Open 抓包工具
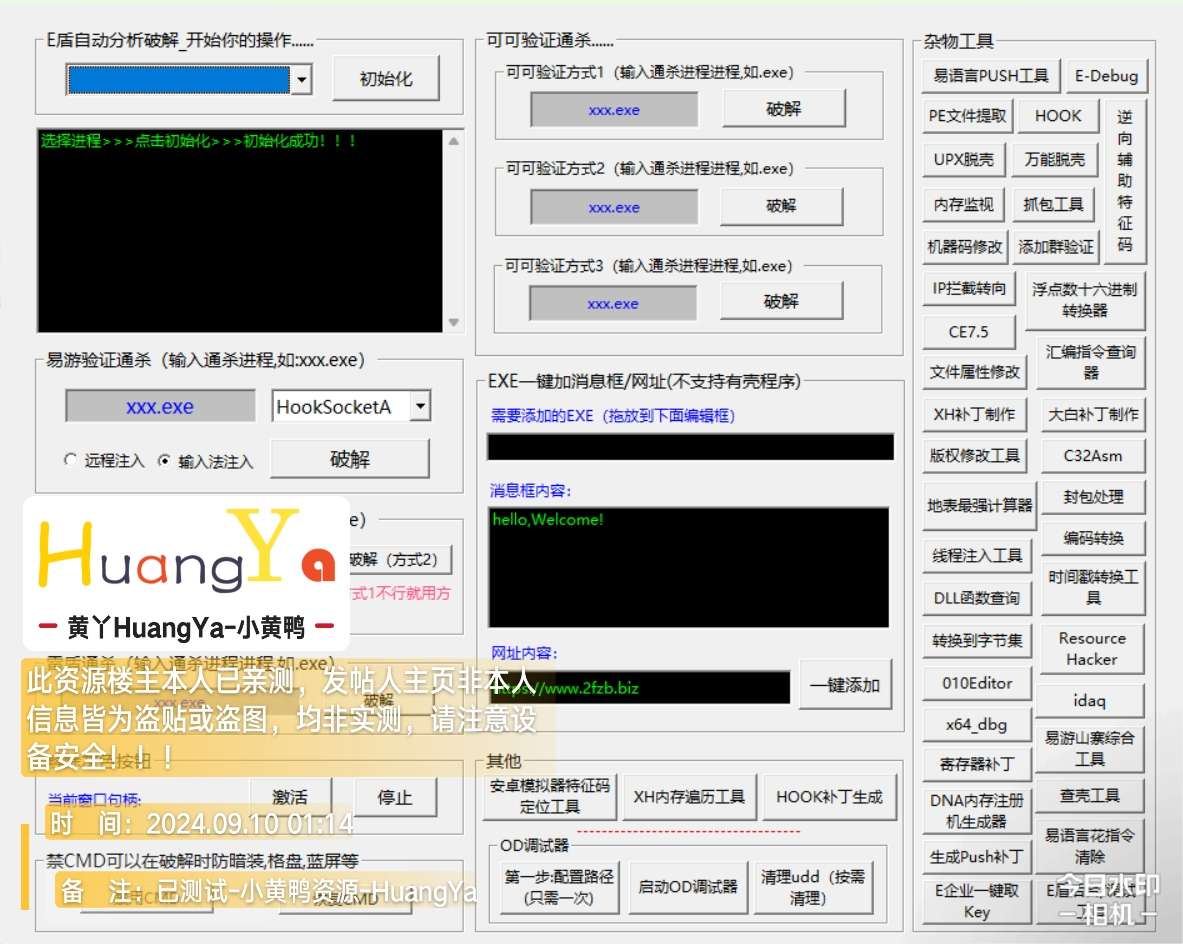This screenshot has width=1183, height=944. point(1052,204)
